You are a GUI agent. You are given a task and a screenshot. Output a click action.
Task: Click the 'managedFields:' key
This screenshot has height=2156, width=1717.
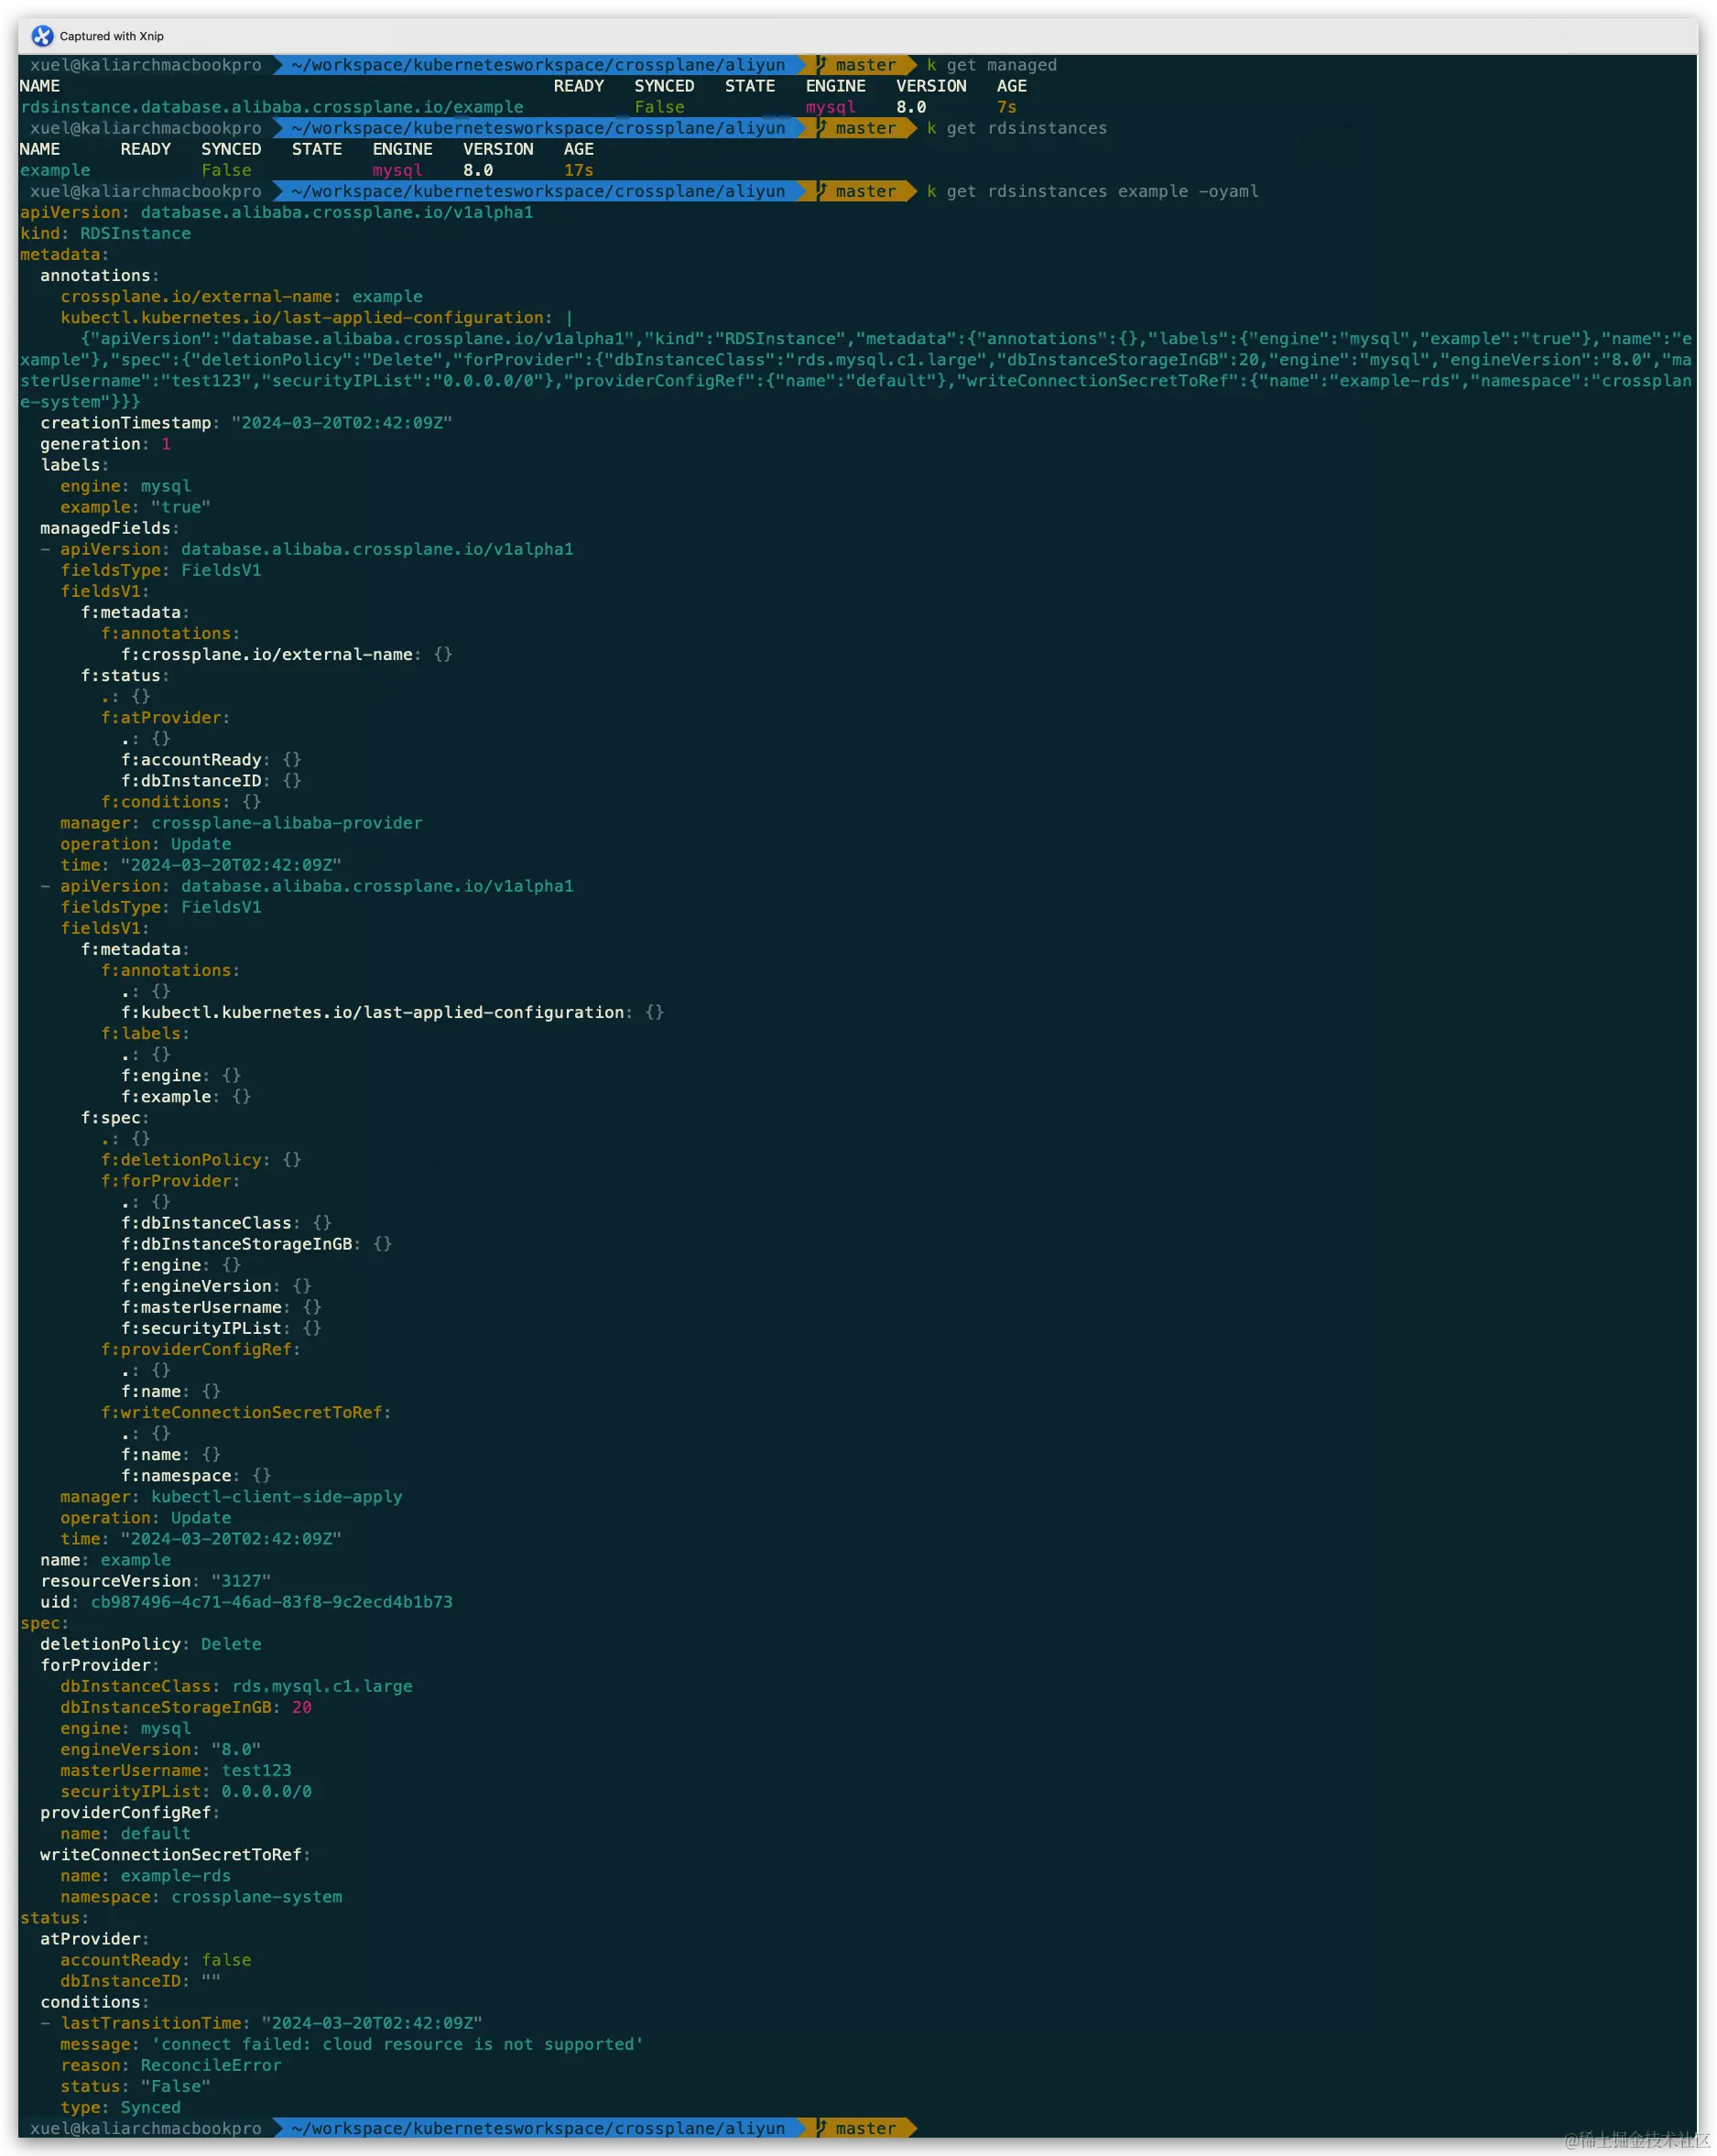pyautogui.click(x=110, y=527)
